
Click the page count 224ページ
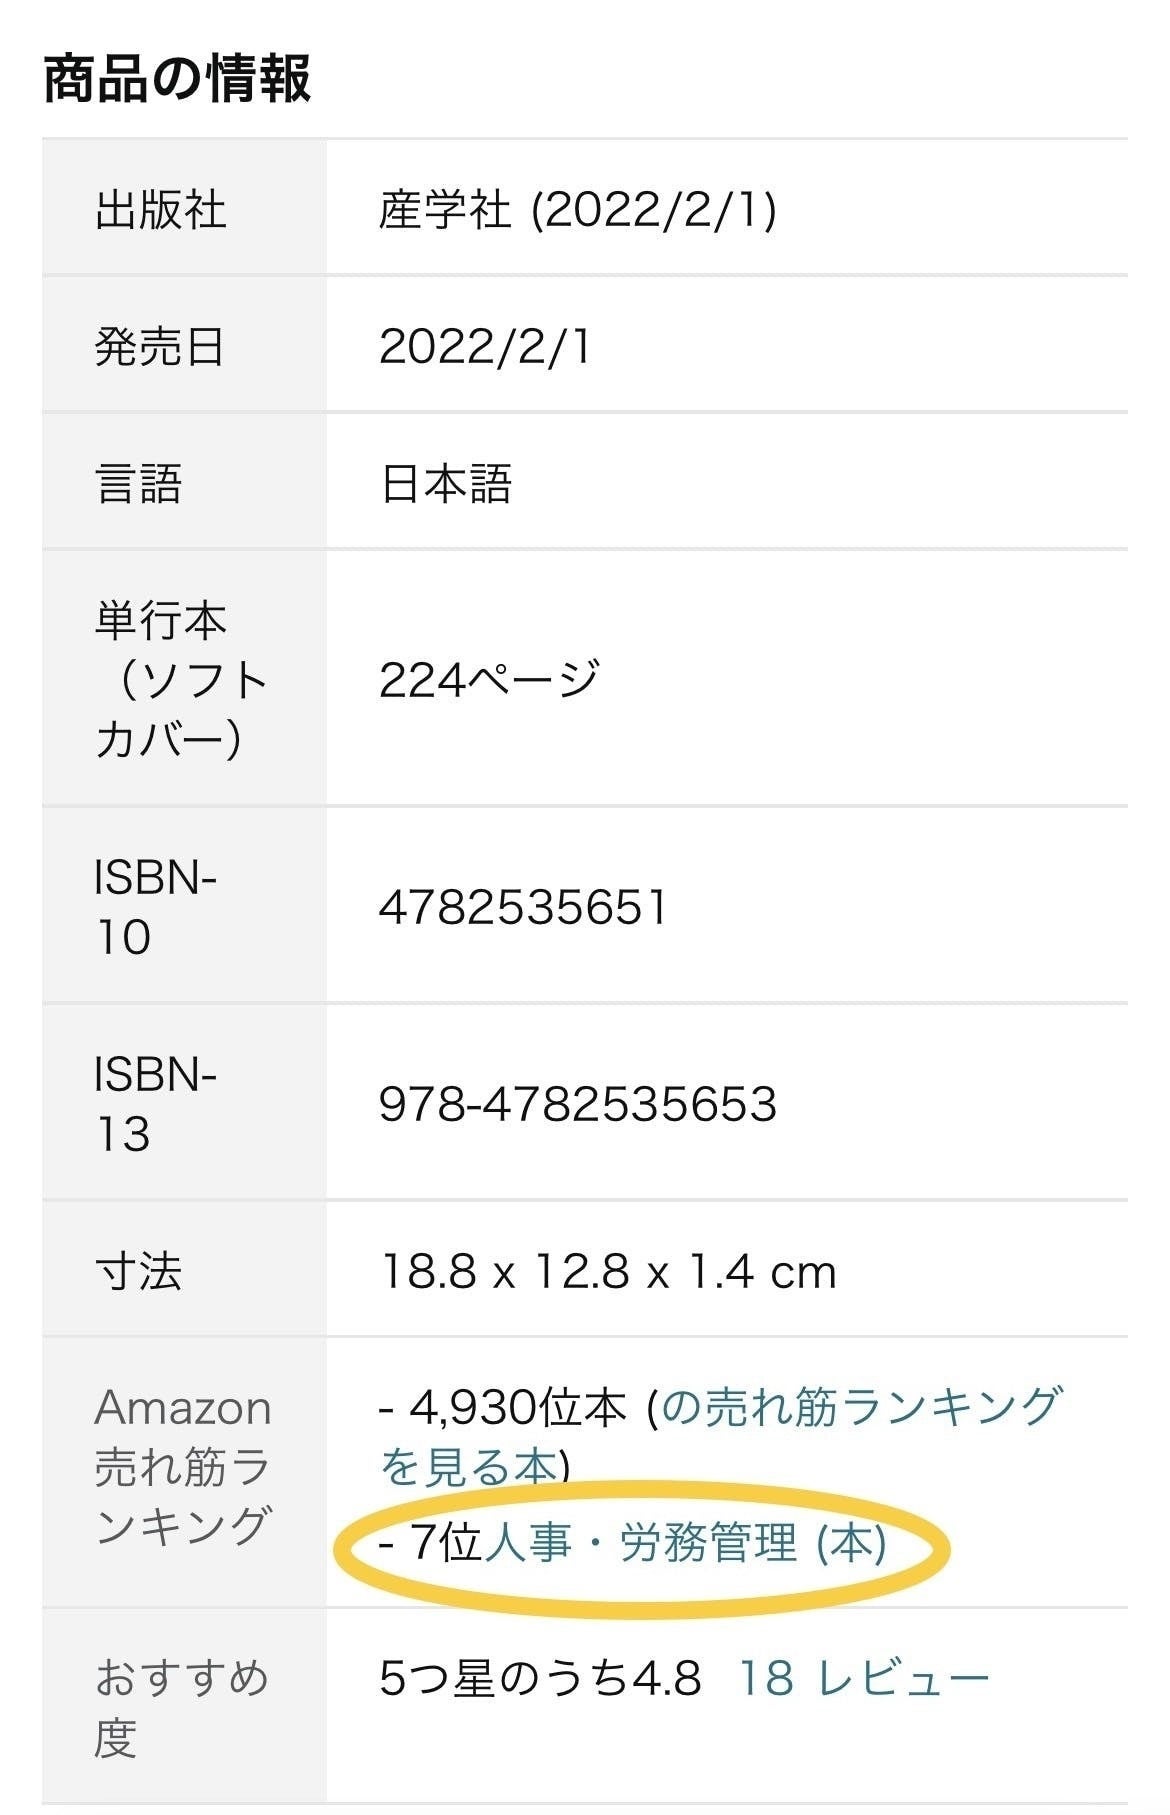tap(488, 680)
